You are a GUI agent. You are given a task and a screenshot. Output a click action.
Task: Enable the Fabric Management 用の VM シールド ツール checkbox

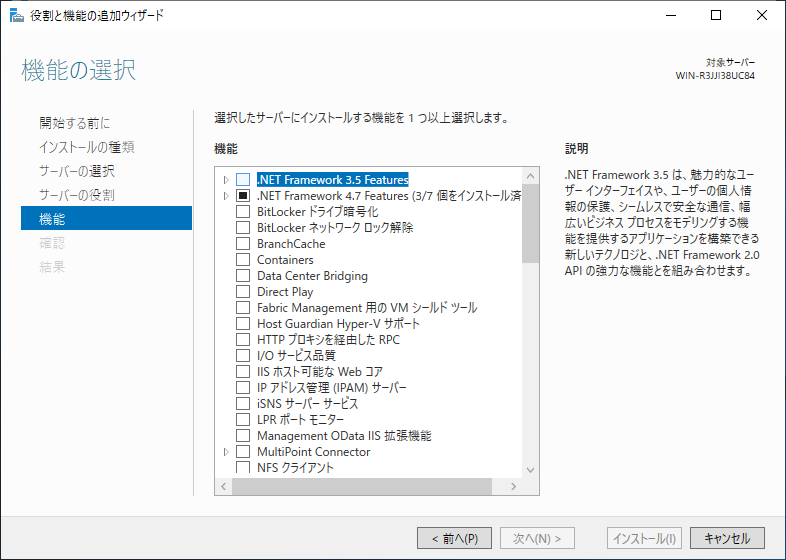pos(243,308)
